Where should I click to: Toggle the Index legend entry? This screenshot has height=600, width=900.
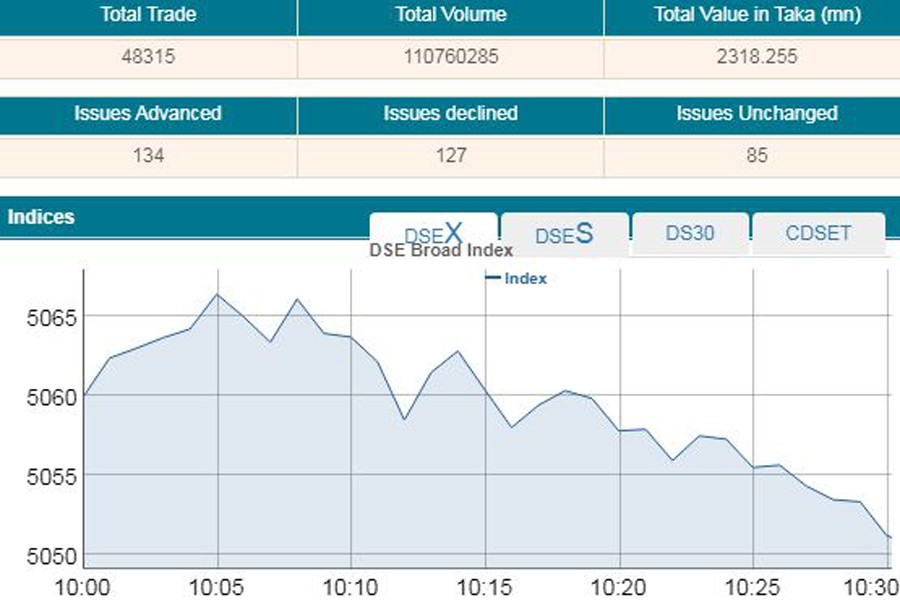517,279
